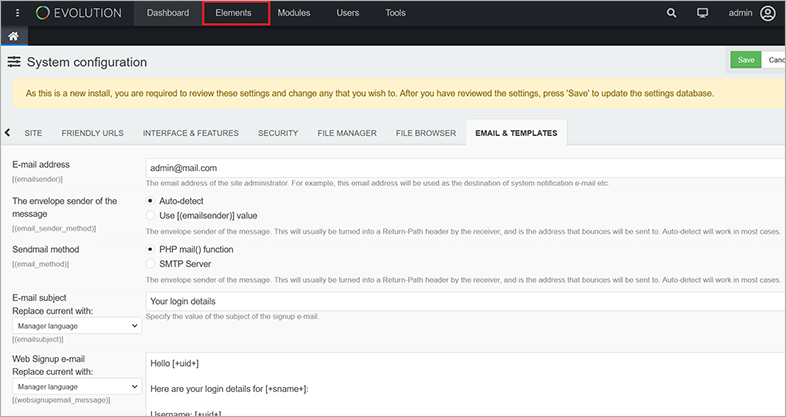The height and width of the screenshot is (417, 786).
Task: Select PHP mail() function radio button
Action: [151, 248]
